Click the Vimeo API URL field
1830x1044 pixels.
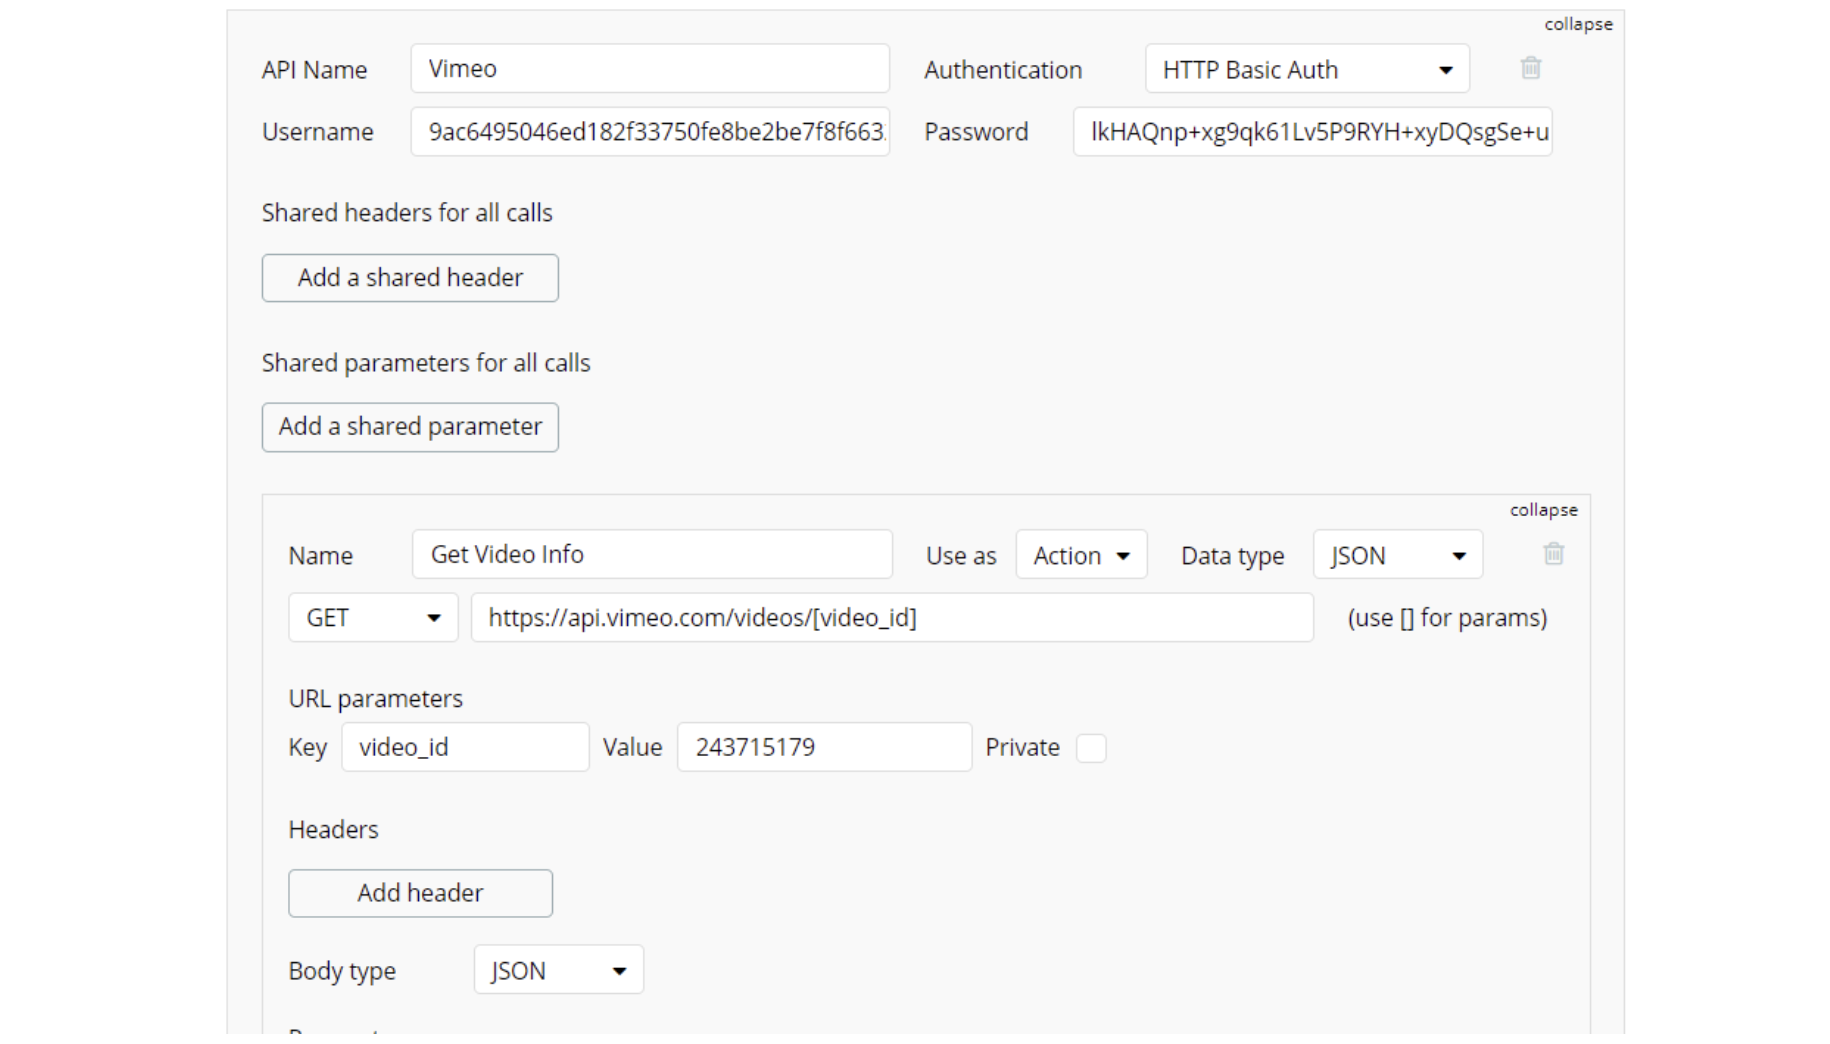(x=892, y=618)
